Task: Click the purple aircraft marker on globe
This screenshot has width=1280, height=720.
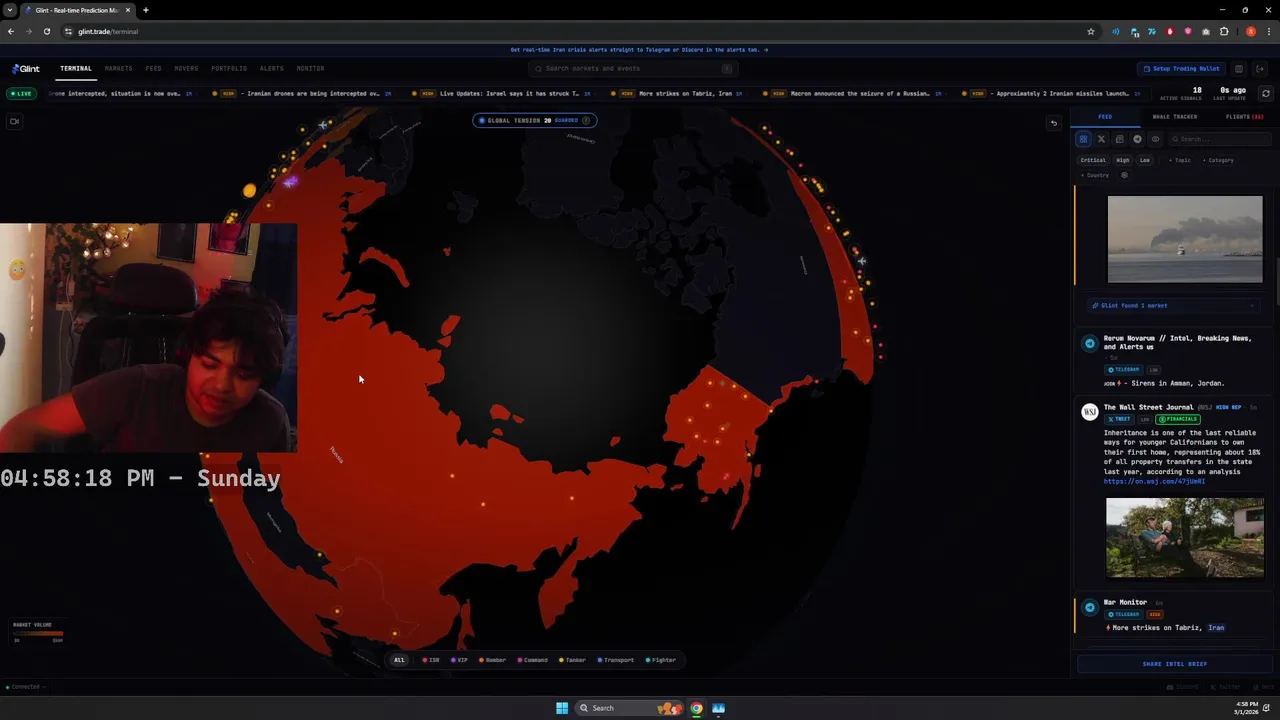Action: (x=290, y=181)
